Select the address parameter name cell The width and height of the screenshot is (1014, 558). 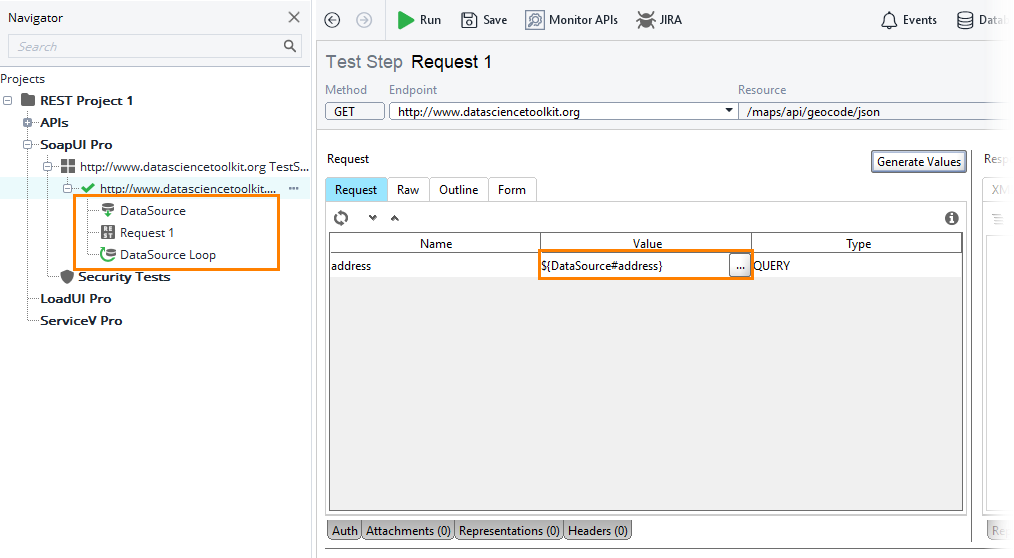(x=435, y=266)
